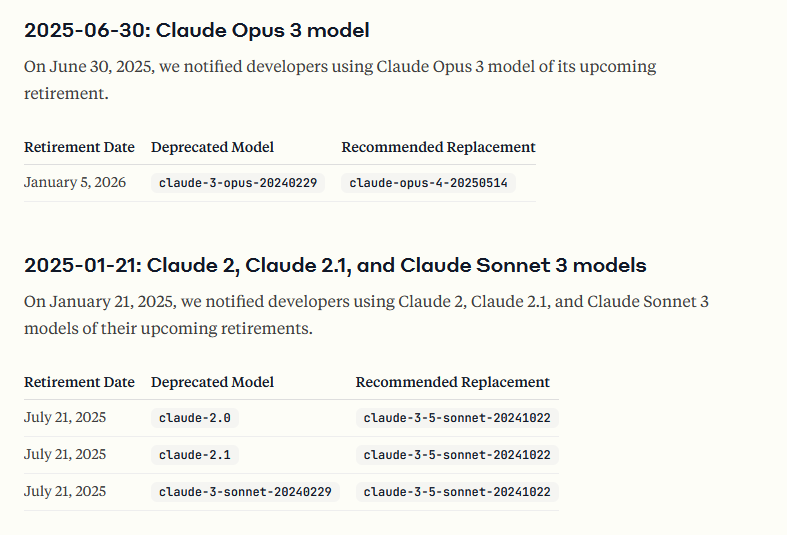Image resolution: width=787 pixels, height=535 pixels.
Task: Select the claude-opus-4-20250514 replacement code
Action: tap(428, 183)
